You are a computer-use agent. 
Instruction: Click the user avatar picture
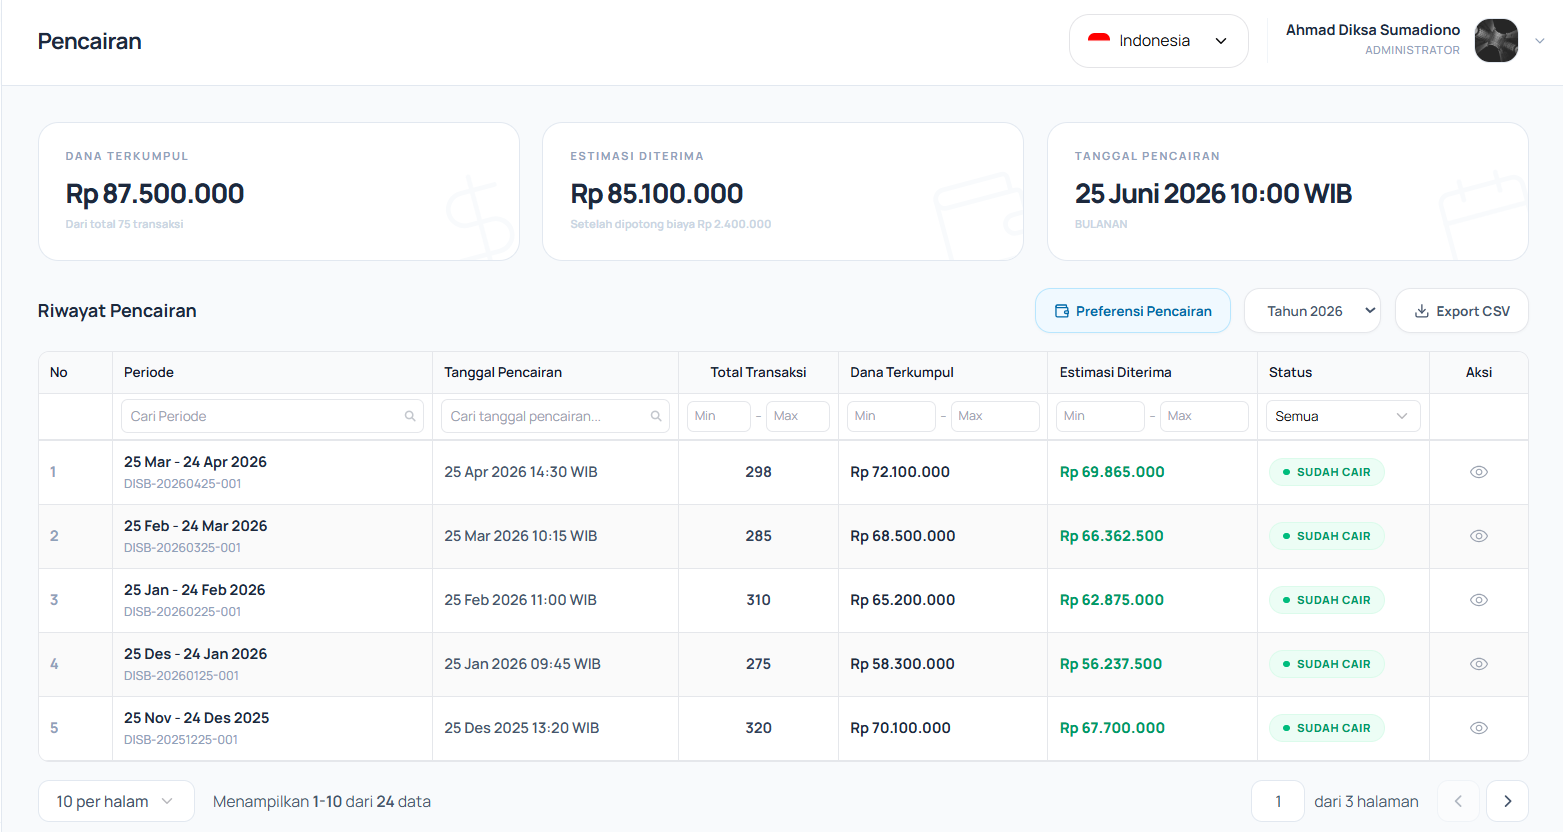click(1496, 41)
